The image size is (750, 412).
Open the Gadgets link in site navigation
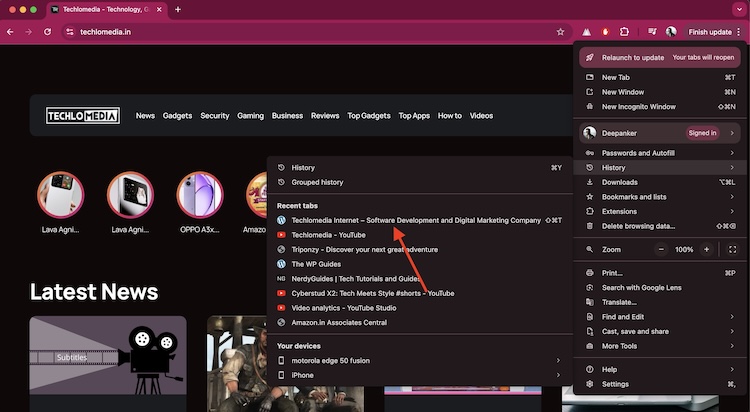point(177,116)
